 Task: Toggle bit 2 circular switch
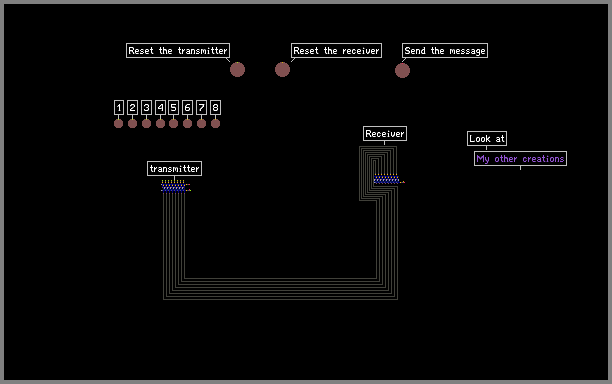click(x=133, y=124)
